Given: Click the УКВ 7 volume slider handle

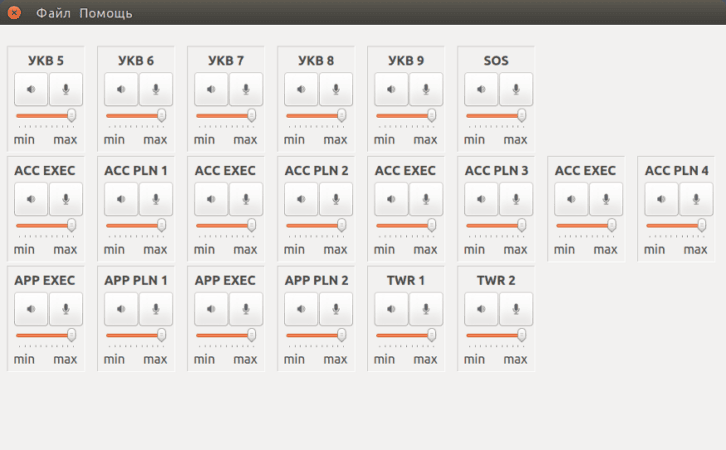Looking at the screenshot, I should (x=251, y=115).
